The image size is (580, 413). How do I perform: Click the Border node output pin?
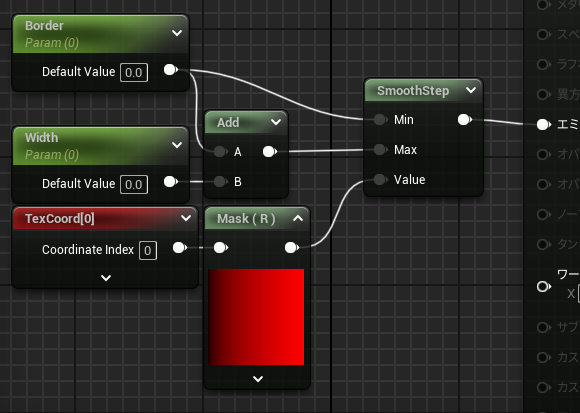click(x=171, y=70)
